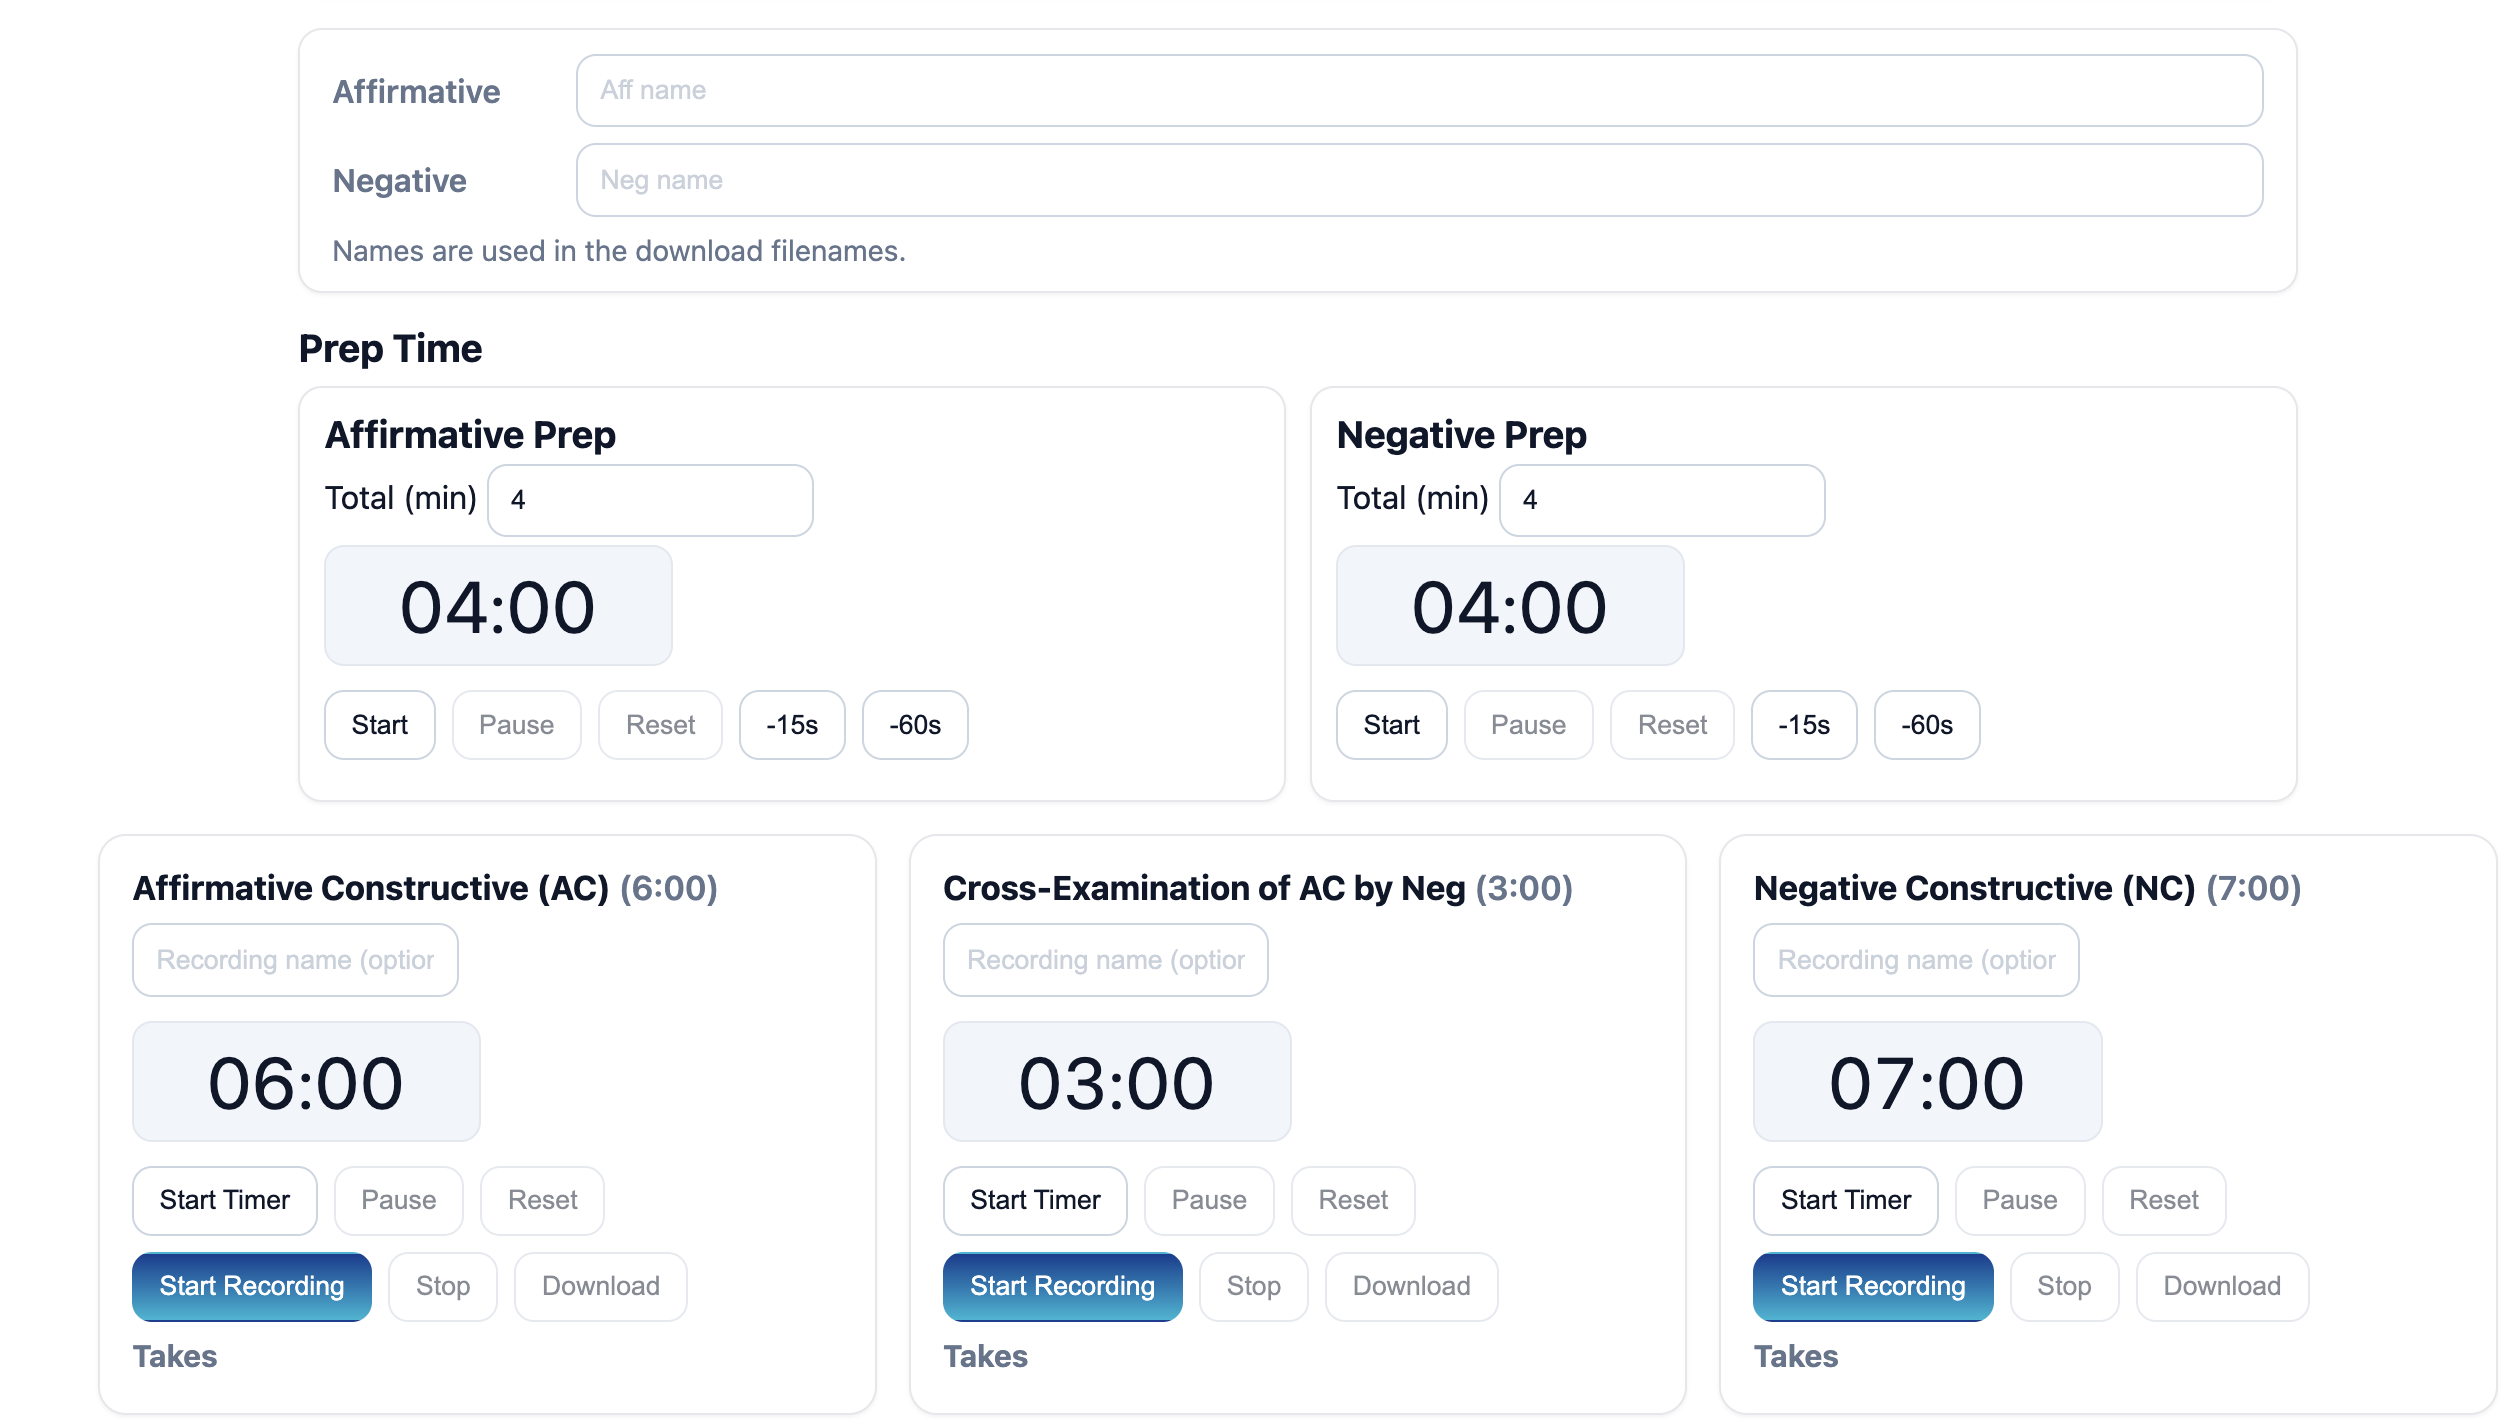Start the Affirmative Prep timer
2512x1428 pixels.
379,725
